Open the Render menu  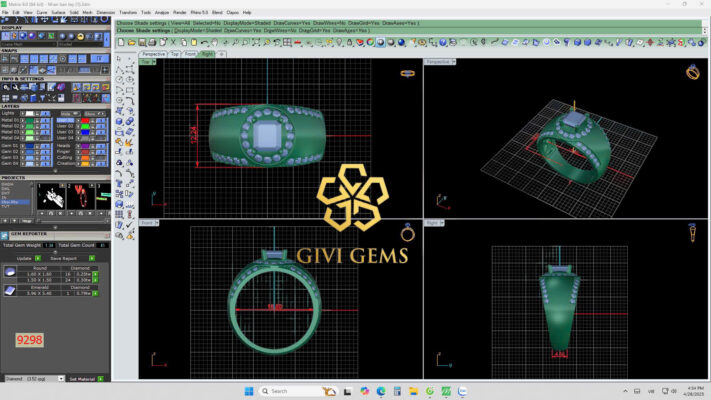pos(180,12)
